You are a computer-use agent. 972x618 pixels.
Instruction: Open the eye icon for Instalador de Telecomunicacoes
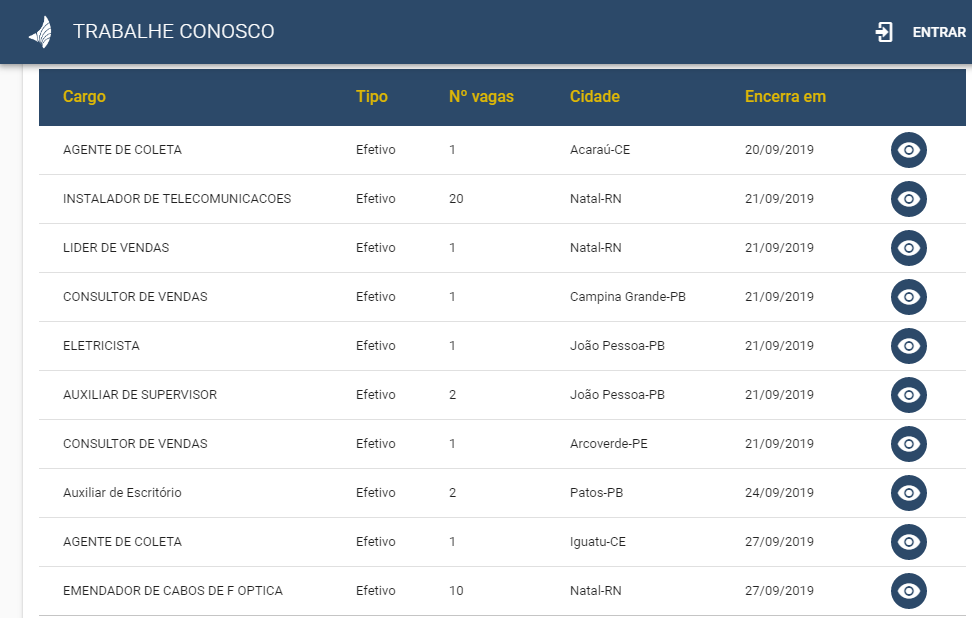point(908,199)
